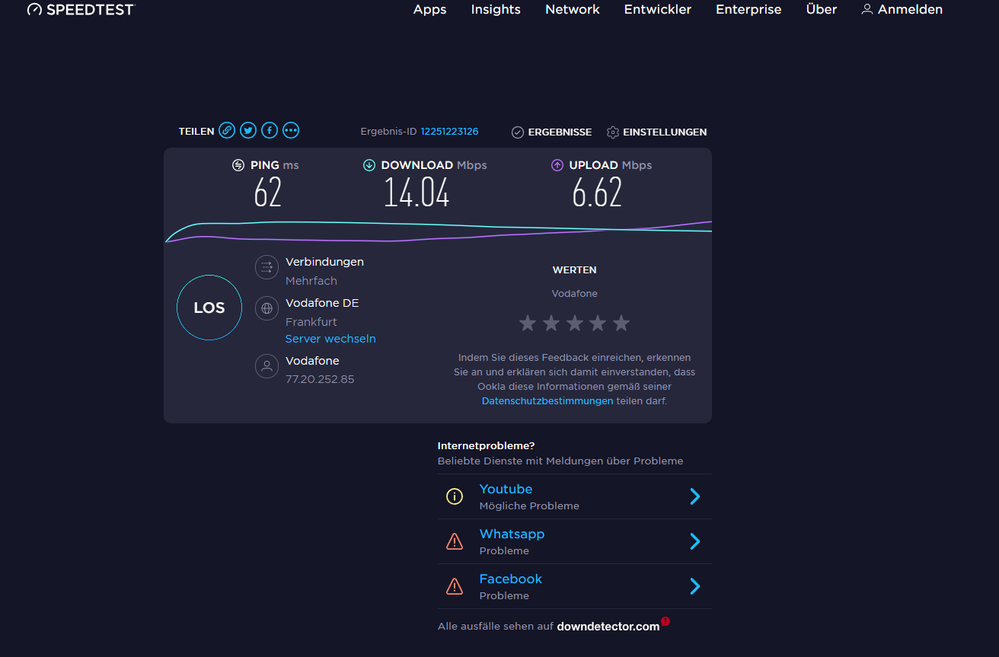This screenshot has height=657, width=999.
Task: Click the info icon beside Youtube
Action: coord(454,496)
